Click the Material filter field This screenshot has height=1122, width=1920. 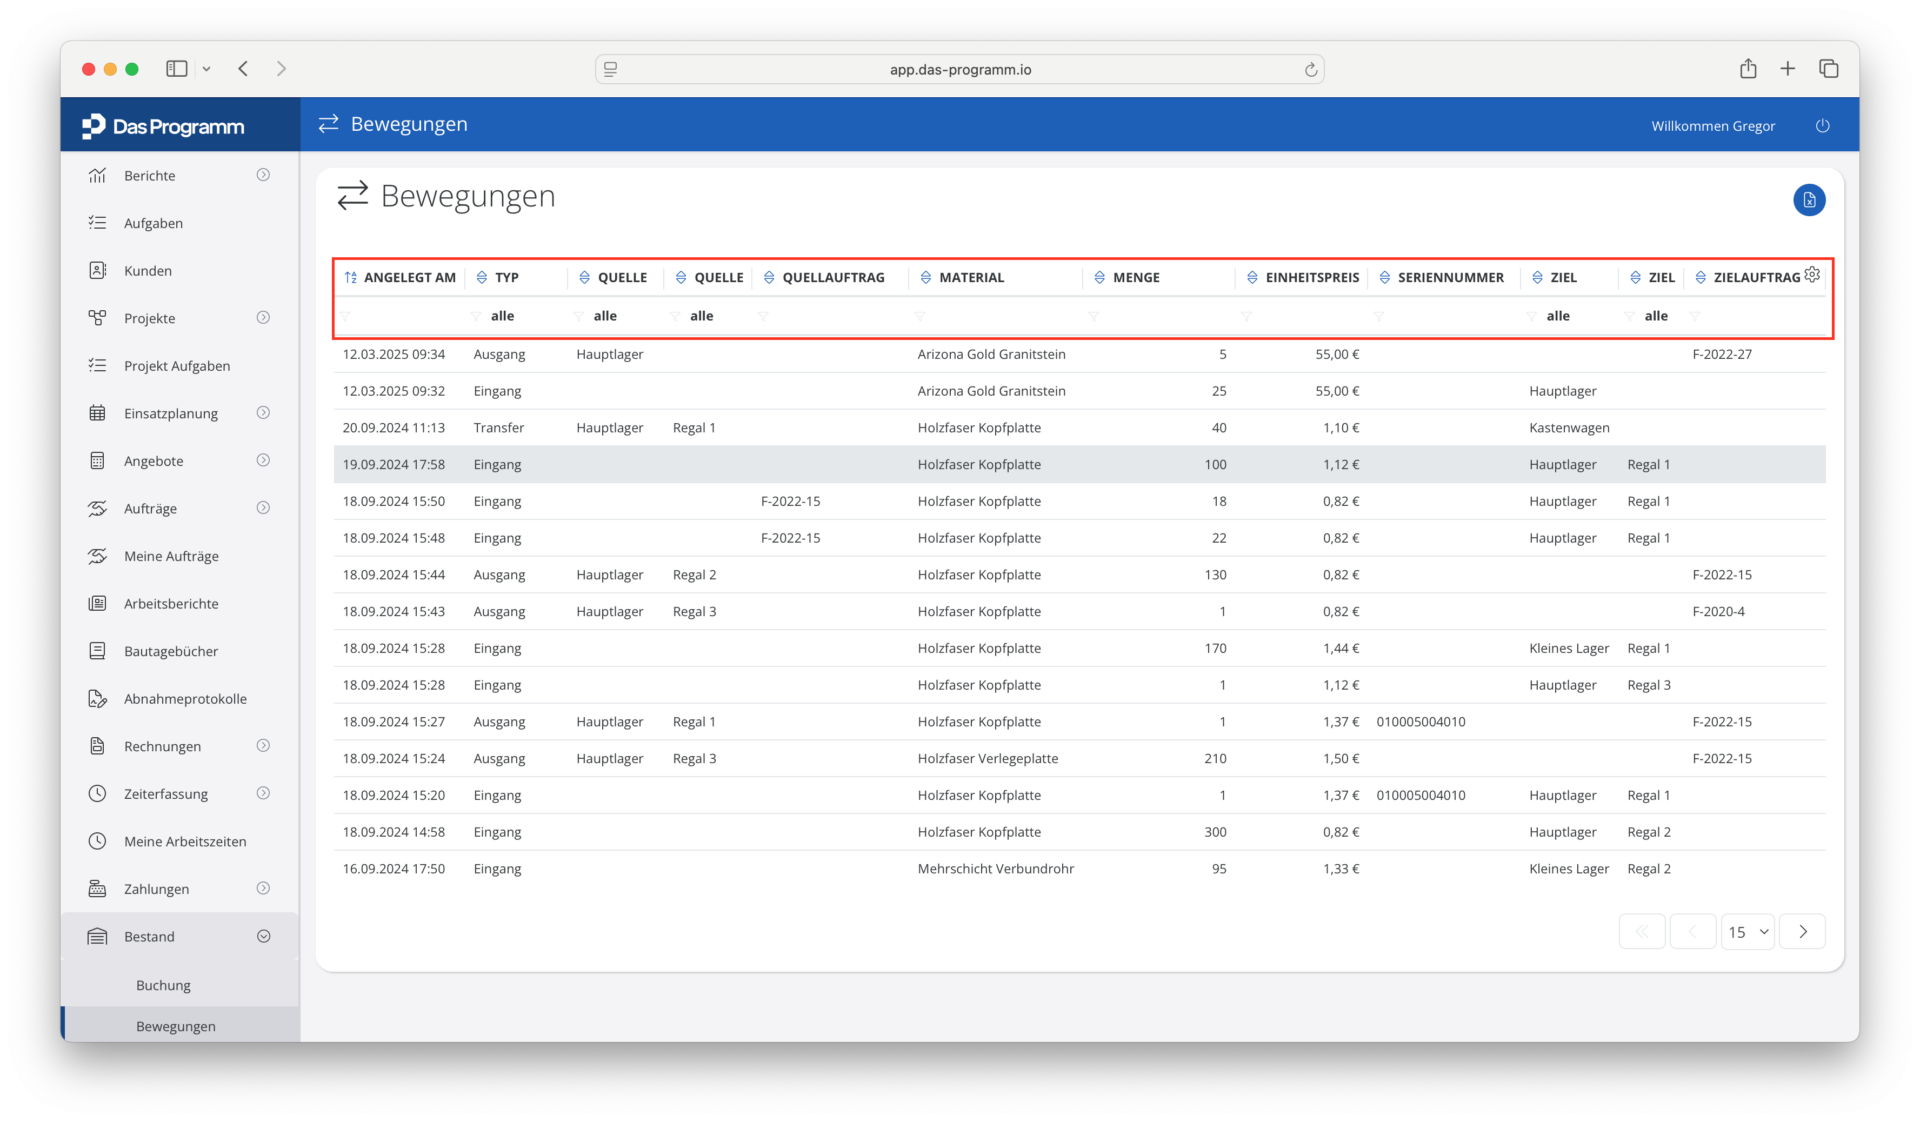click(x=995, y=316)
